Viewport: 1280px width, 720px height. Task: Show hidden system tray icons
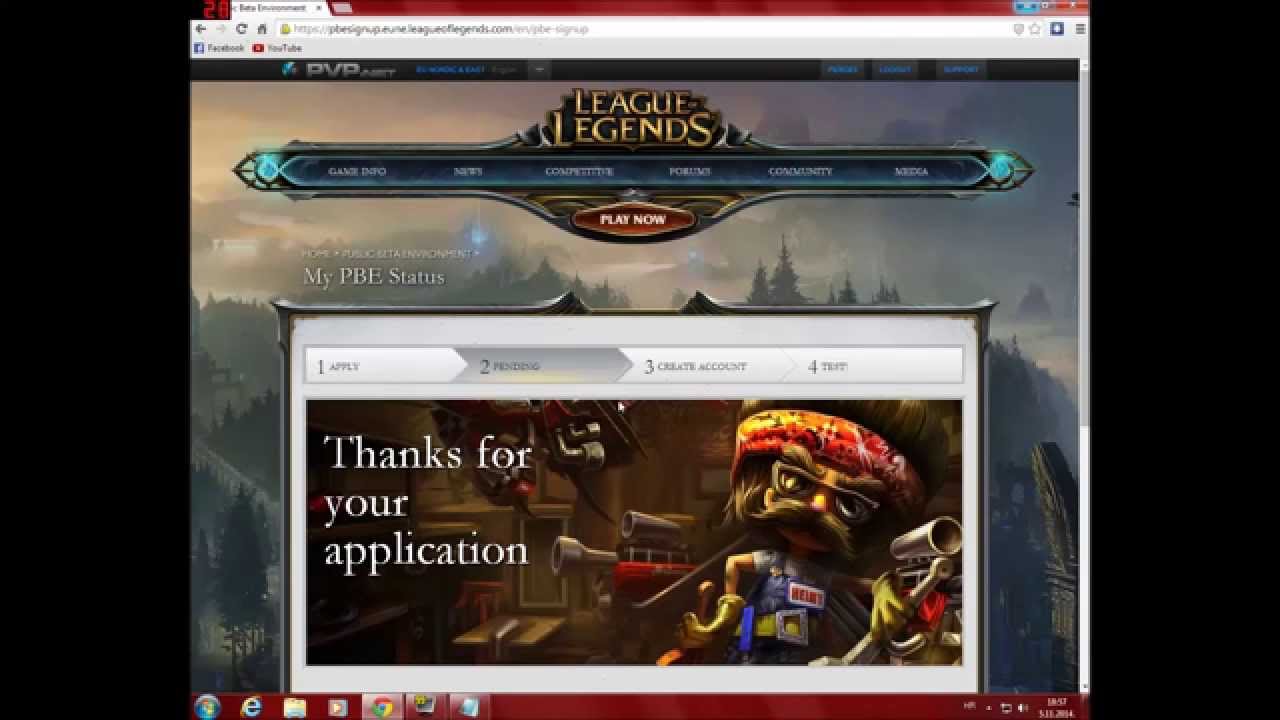coord(991,707)
